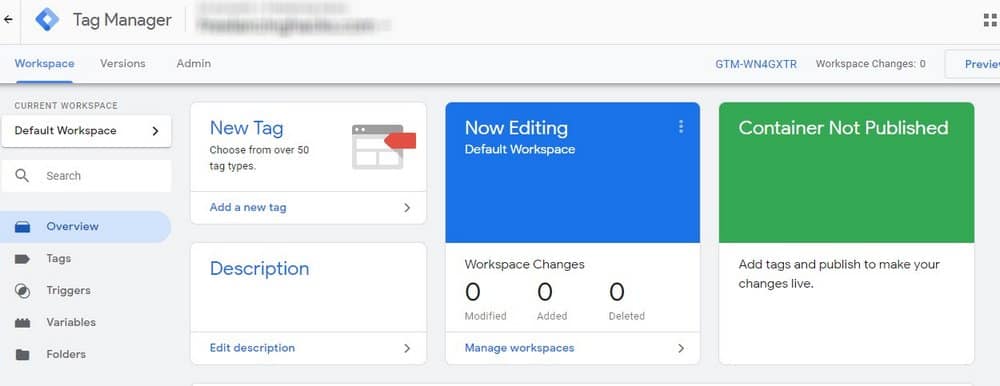Viewport: 1000px width, 386px height.
Task: Switch to the Admin tab
Action: point(194,64)
